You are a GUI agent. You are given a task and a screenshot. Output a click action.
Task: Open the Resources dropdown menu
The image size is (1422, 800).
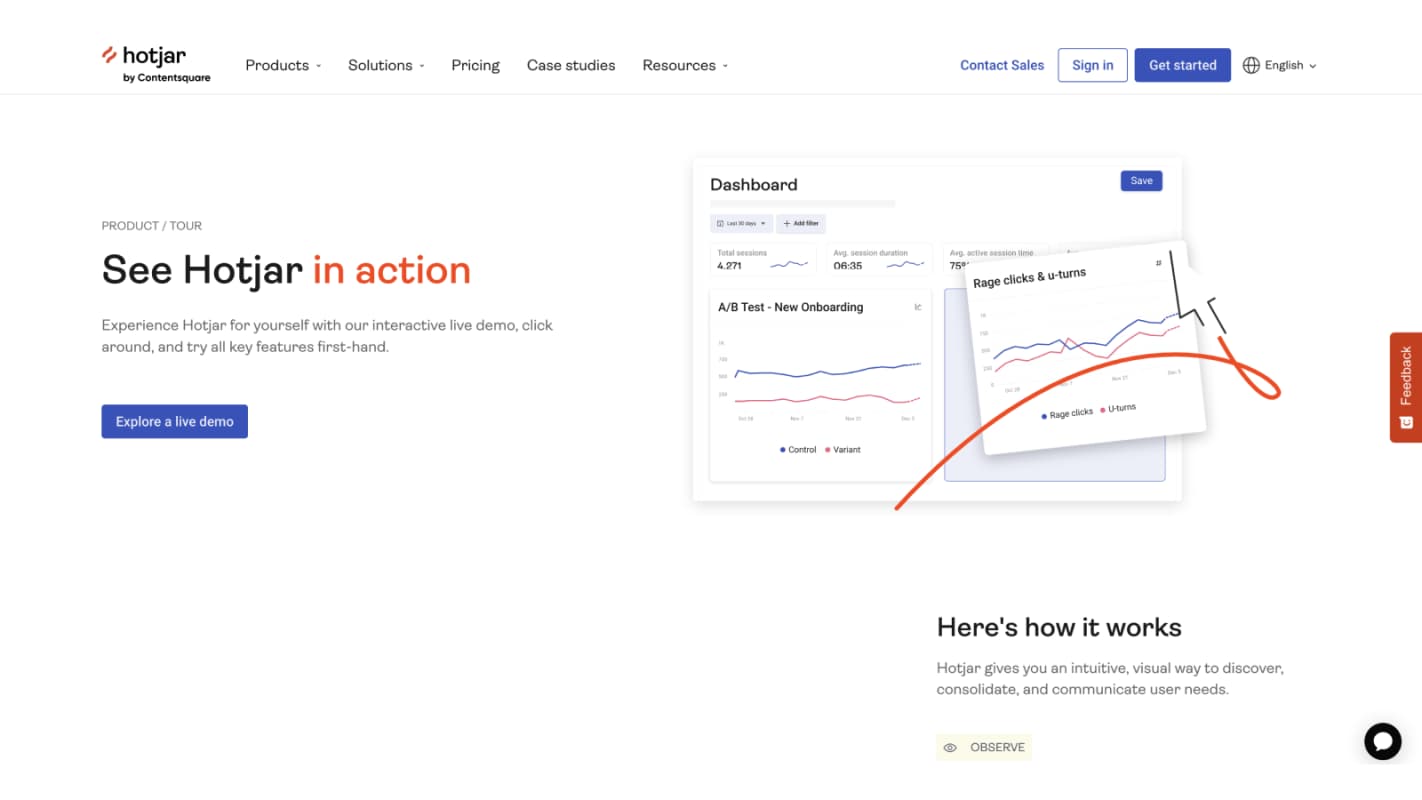tap(685, 65)
